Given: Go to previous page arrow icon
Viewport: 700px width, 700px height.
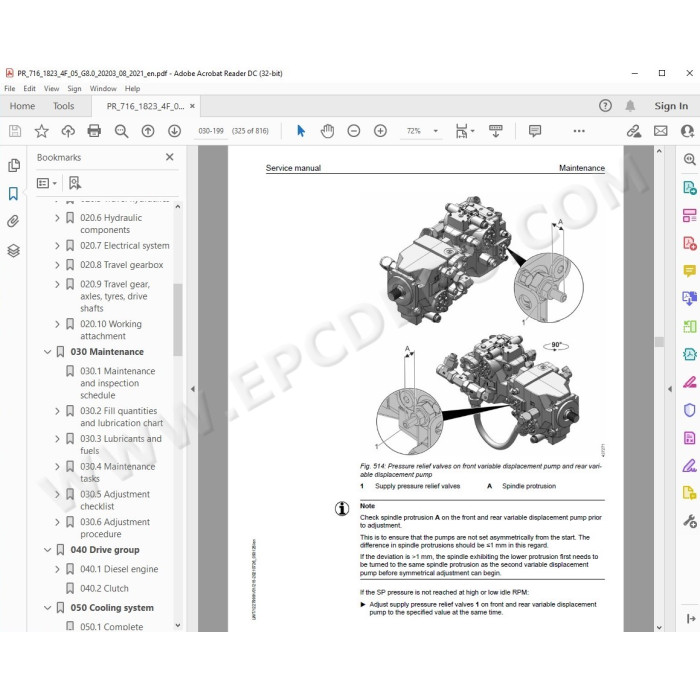Looking at the screenshot, I should click(x=148, y=131).
